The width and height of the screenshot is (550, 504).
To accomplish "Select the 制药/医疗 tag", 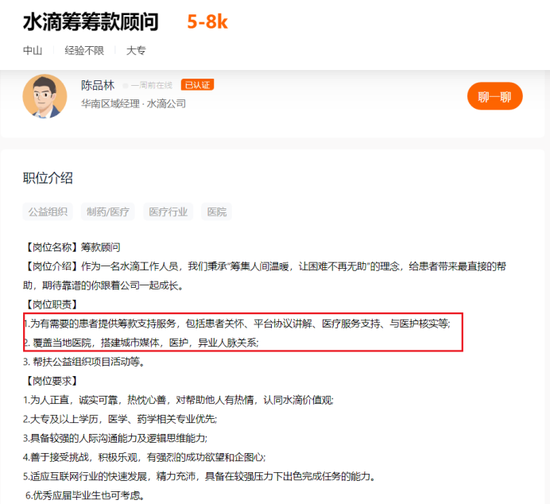I will (x=108, y=211).
